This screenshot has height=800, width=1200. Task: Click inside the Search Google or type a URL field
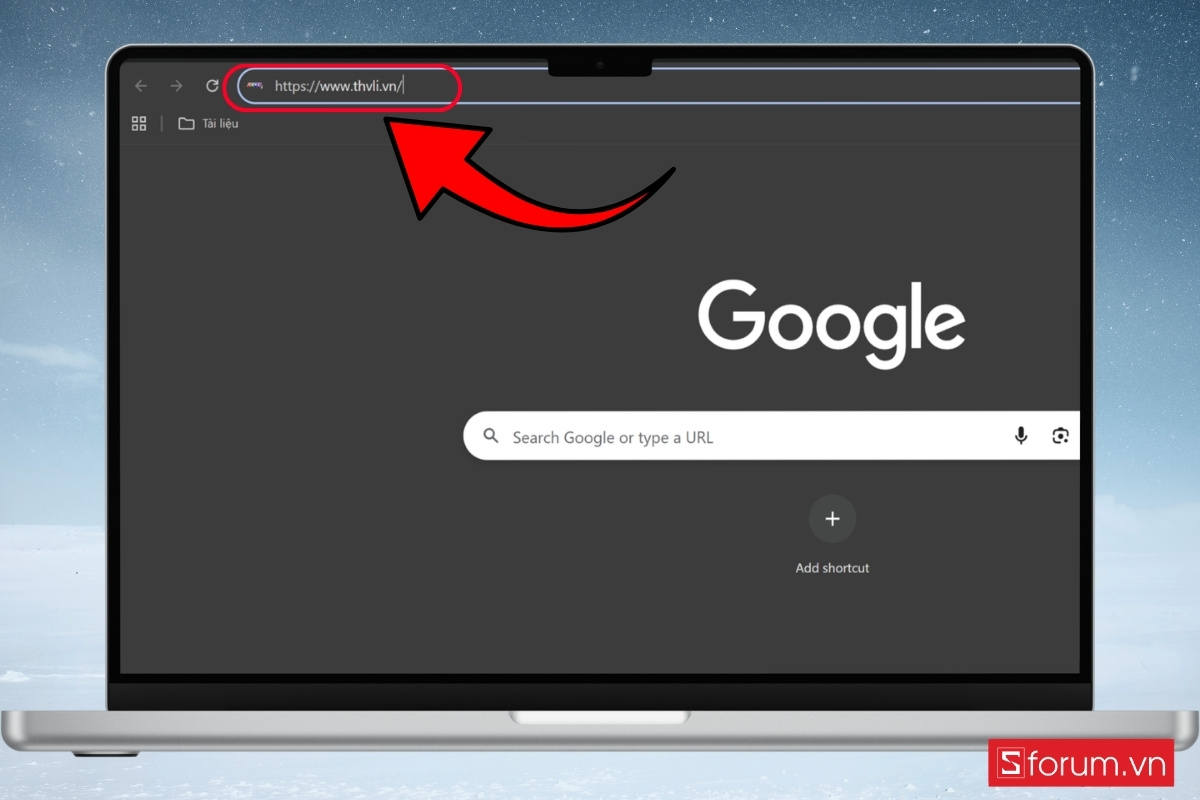click(x=700, y=437)
